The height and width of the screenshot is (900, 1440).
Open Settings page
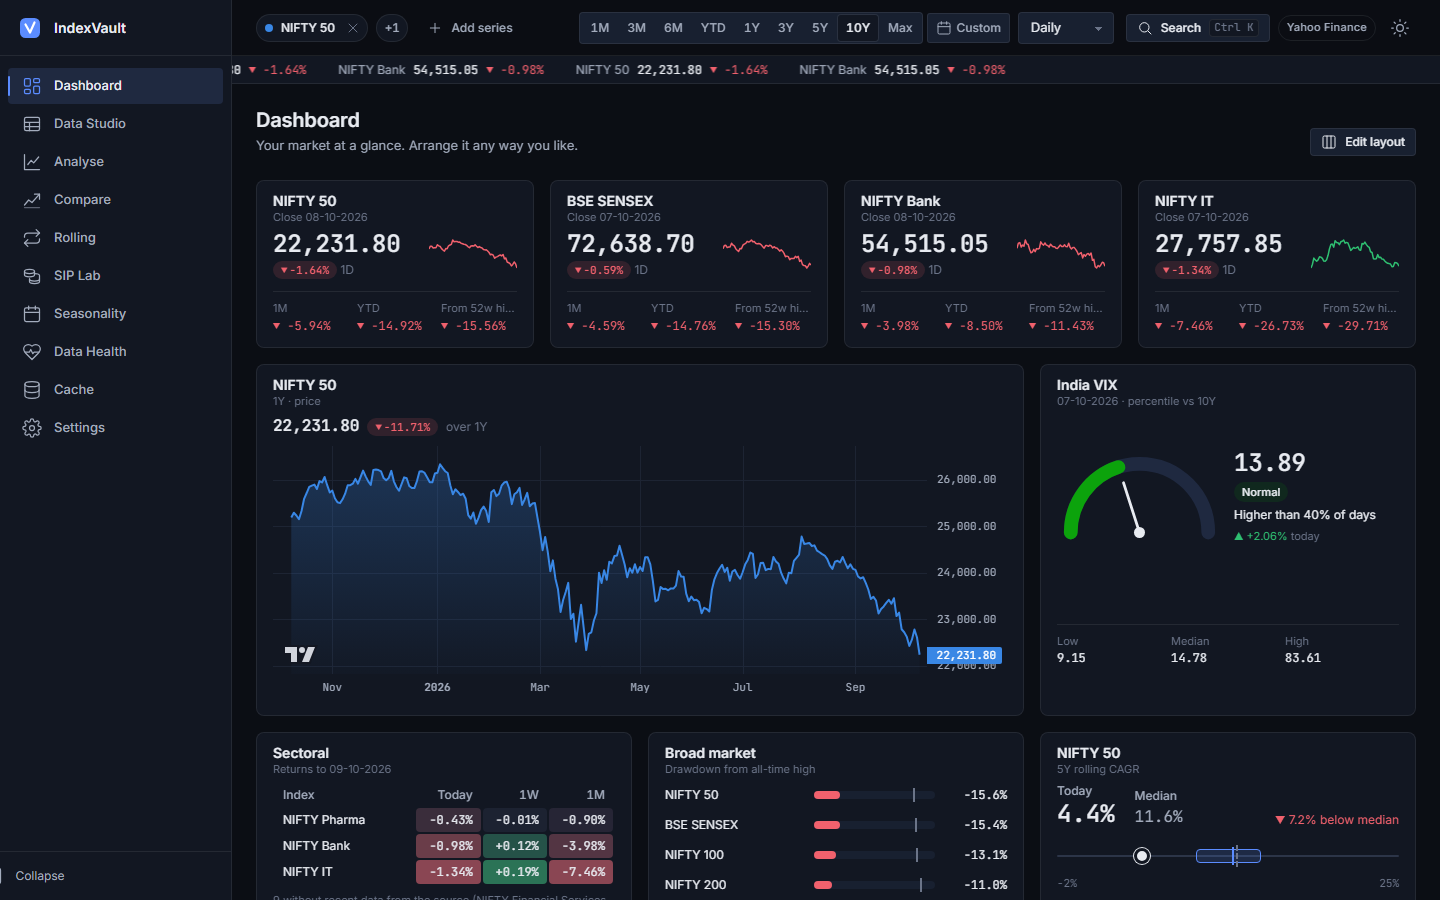pos(115,428)
